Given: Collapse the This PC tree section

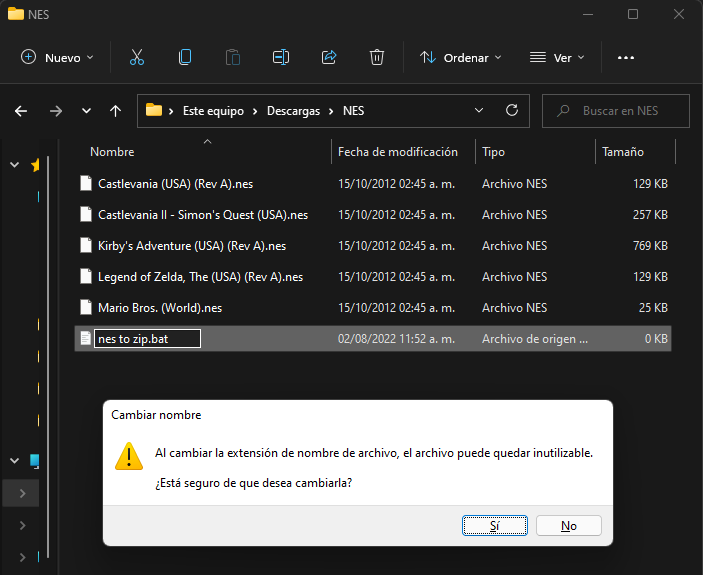Looking at the screenshot, I should [x=14, y=461].
